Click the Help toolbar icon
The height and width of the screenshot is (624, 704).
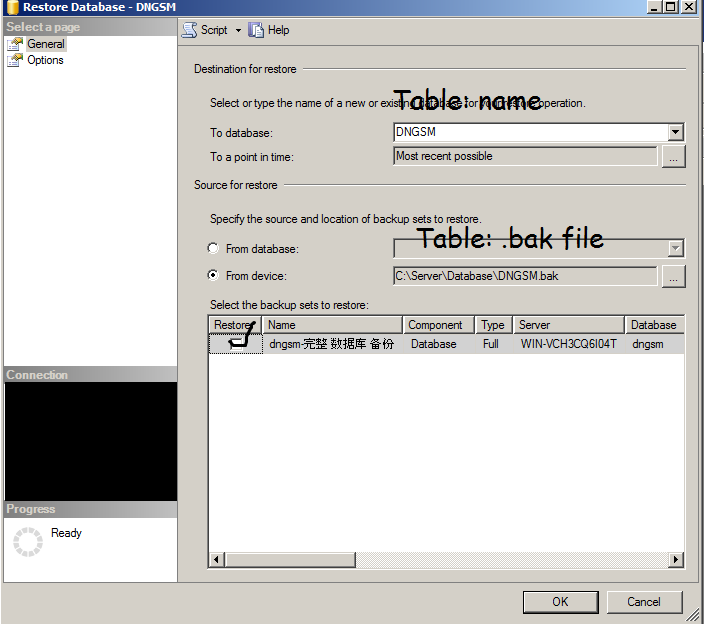tap(256, 30)
